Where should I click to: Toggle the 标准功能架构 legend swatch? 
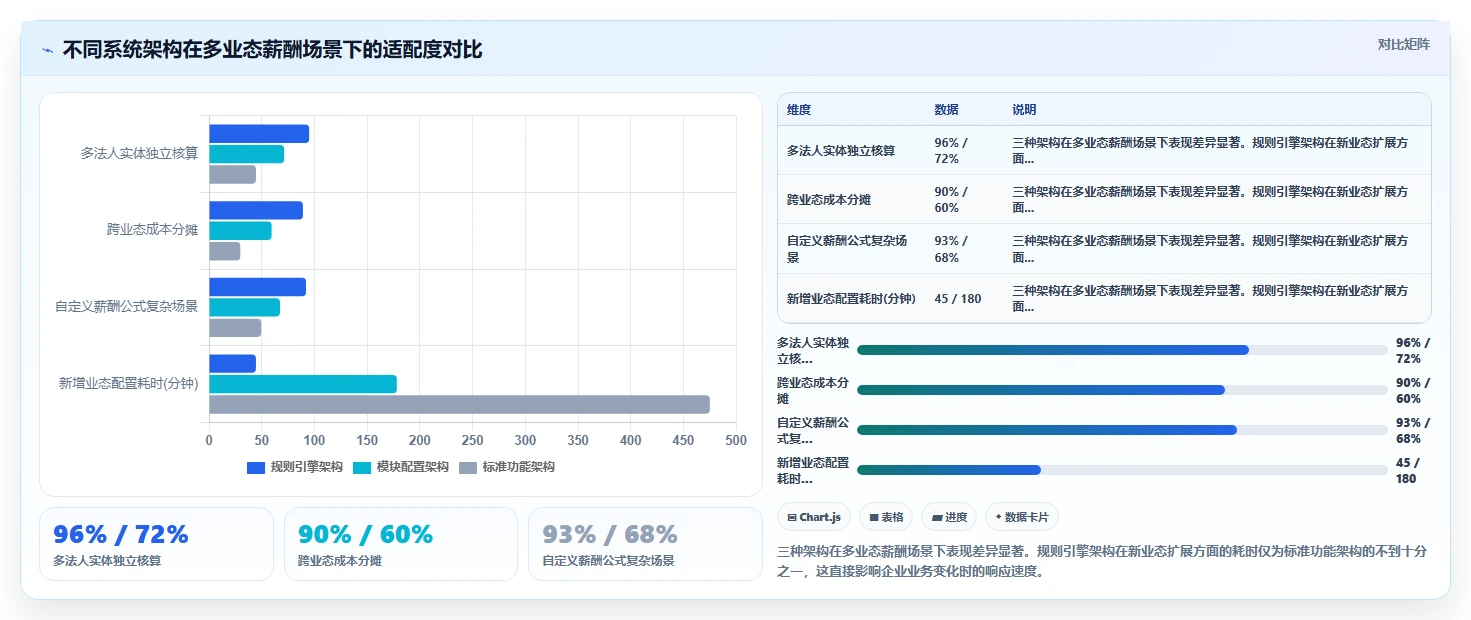coord(468,467)
